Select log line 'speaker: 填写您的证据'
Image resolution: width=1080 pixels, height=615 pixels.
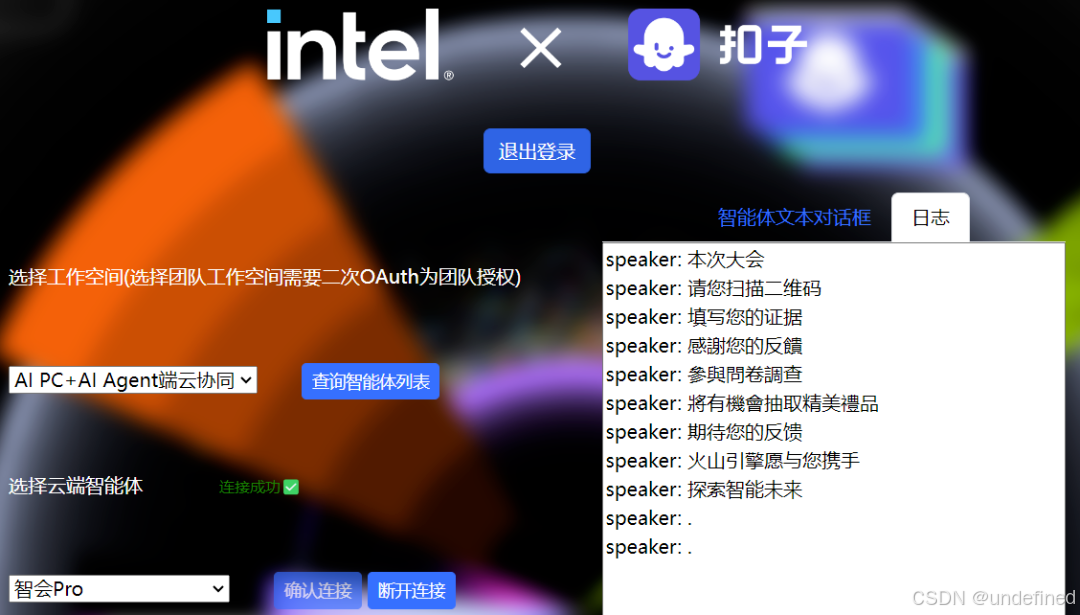pos(704,317)
